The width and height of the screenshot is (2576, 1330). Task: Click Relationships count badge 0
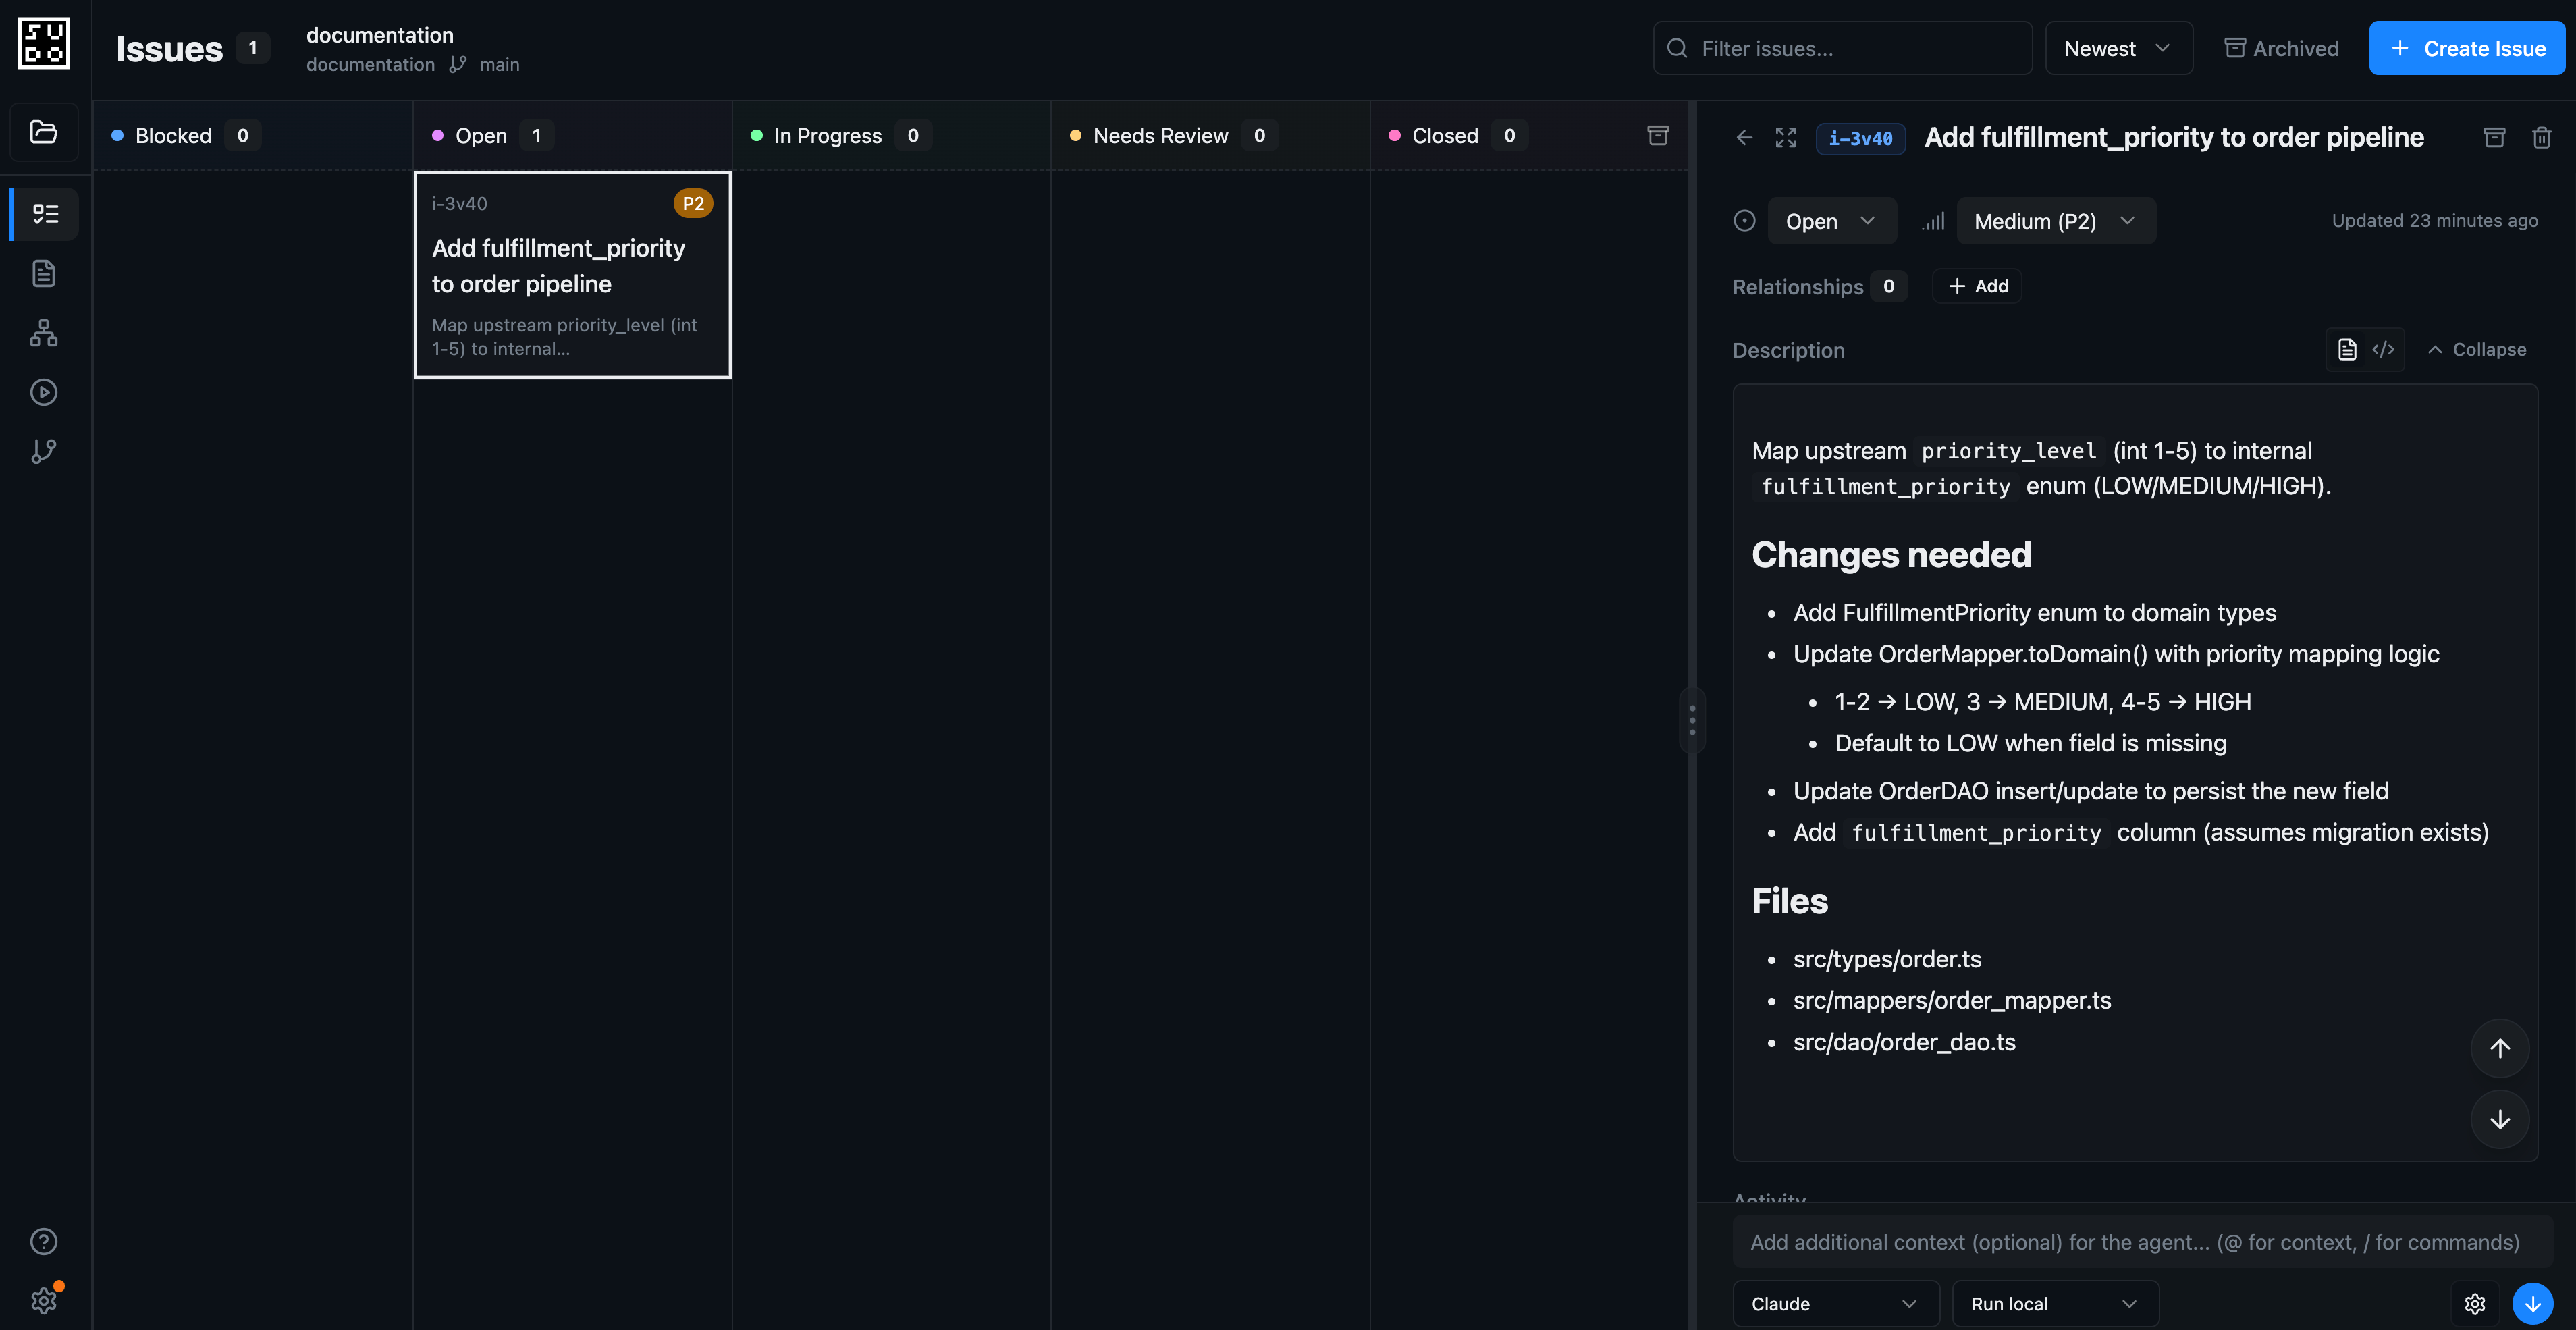1888,286
